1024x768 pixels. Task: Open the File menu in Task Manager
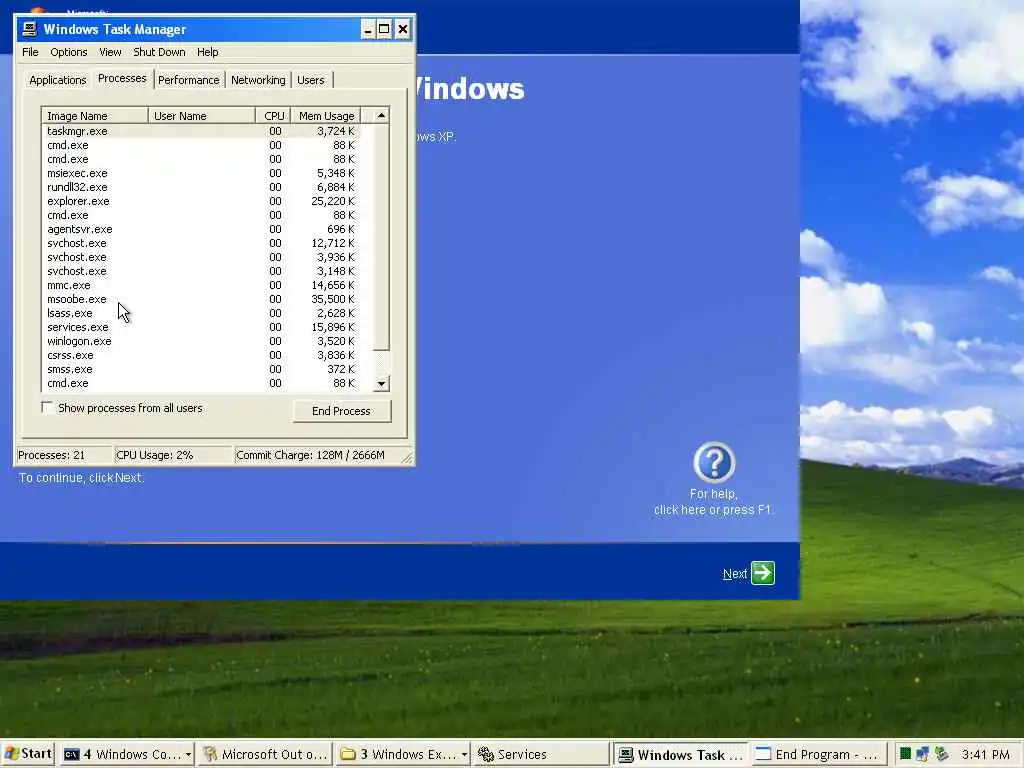pyautogui.click(x=30, y=52)
